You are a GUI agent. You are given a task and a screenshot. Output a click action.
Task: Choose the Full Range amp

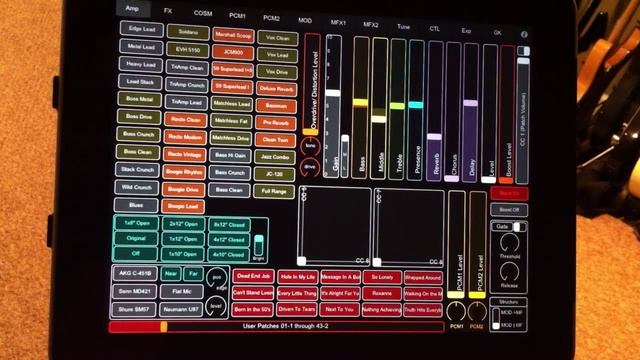(274, 191)
